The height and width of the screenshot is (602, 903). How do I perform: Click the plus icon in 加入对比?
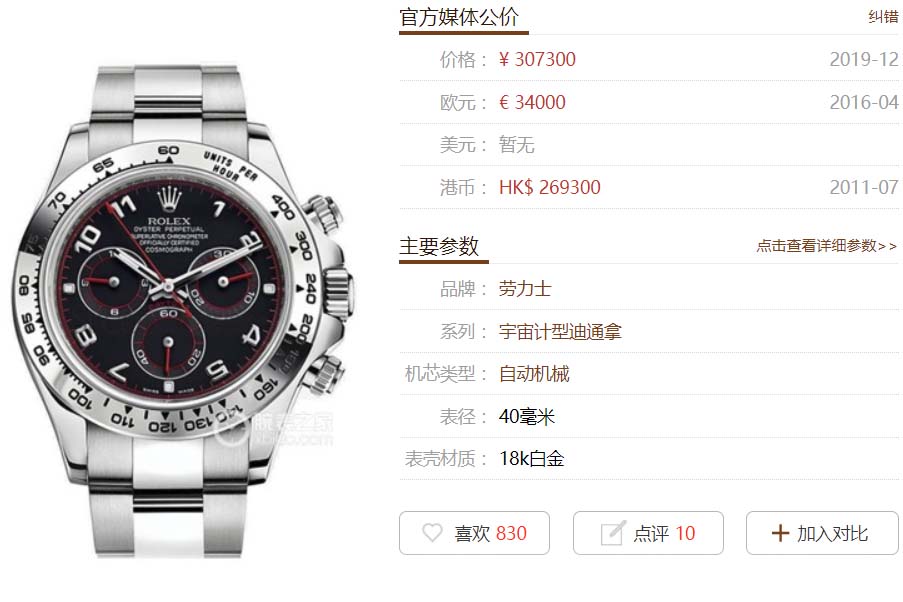click(780, 533)
